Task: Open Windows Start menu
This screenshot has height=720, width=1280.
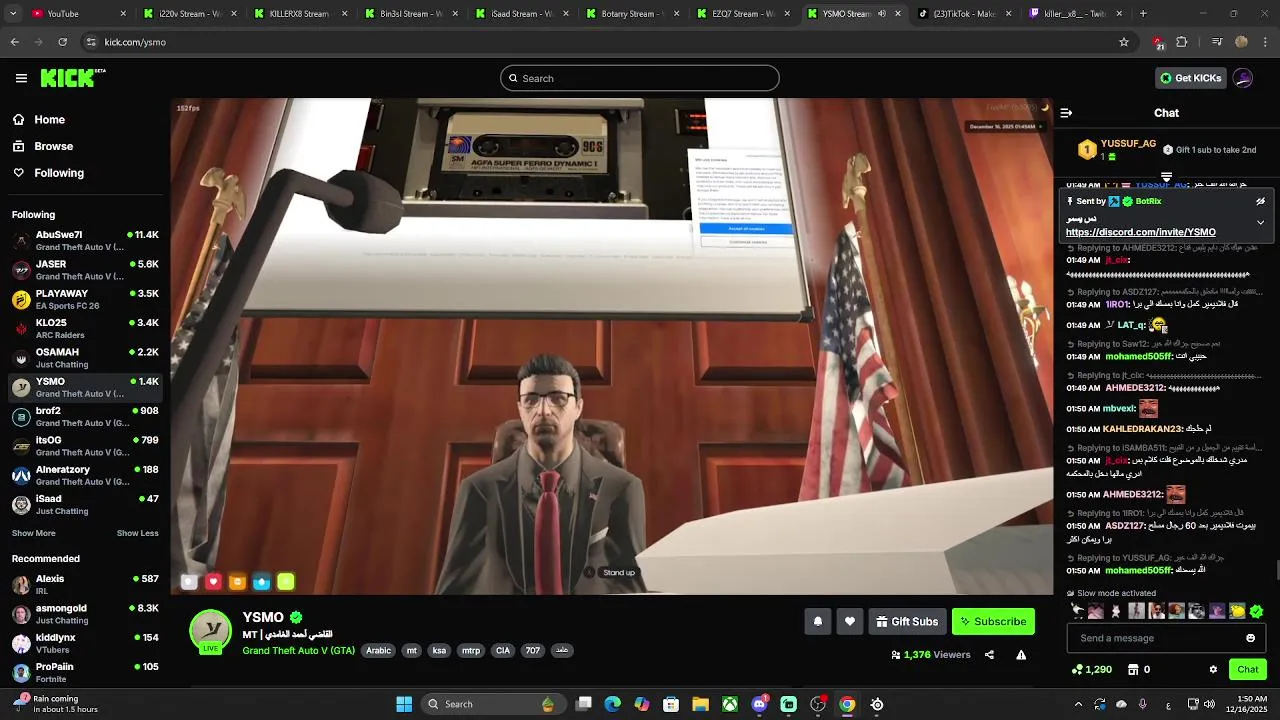Action: pyautogui.click(x=404, y=704)
